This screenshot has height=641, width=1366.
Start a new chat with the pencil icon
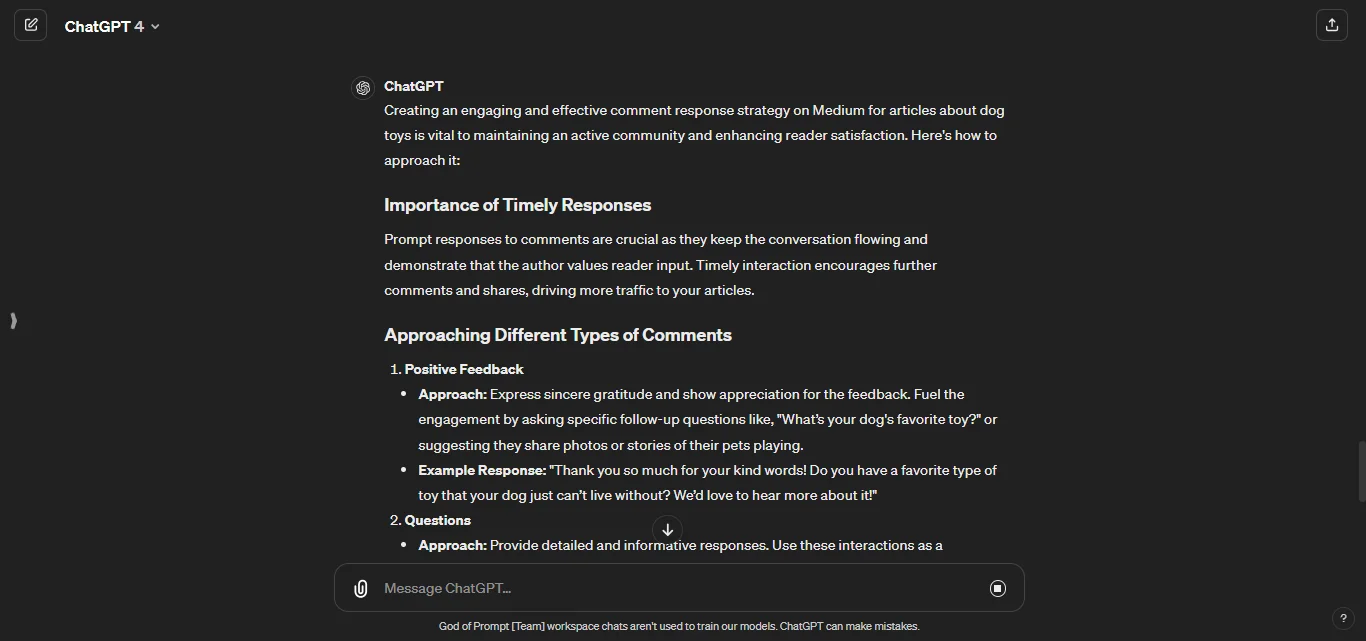(x=31, y=25)
